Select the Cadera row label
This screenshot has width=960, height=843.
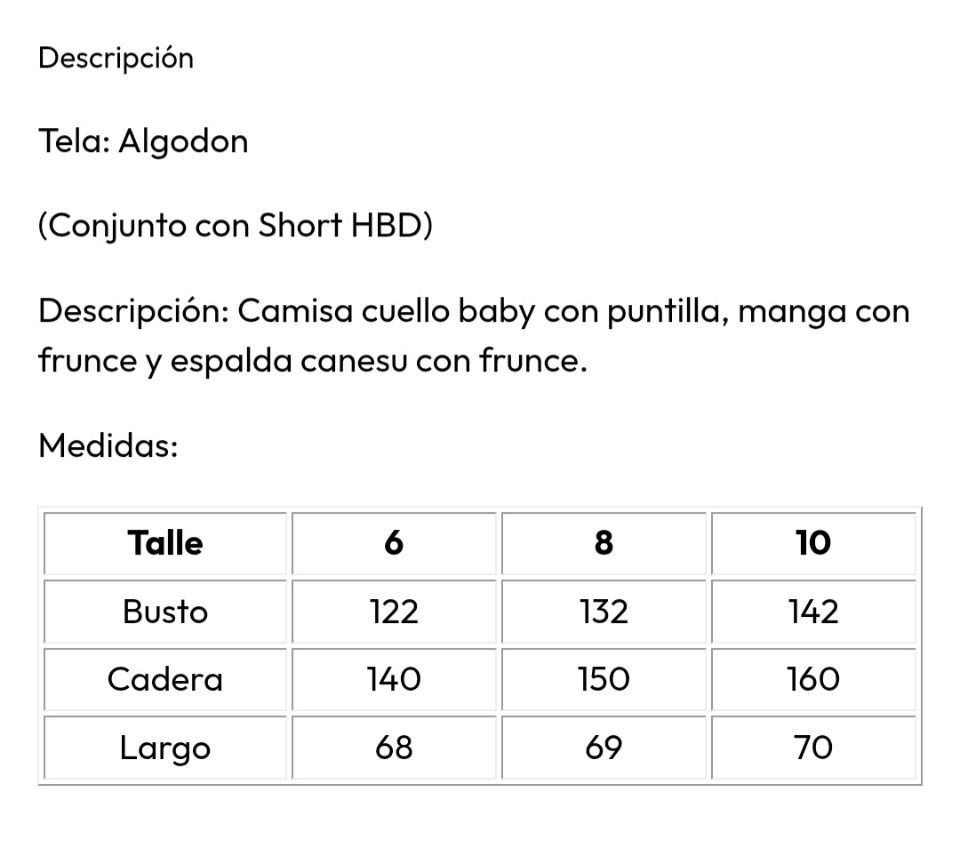click(165, 680)
